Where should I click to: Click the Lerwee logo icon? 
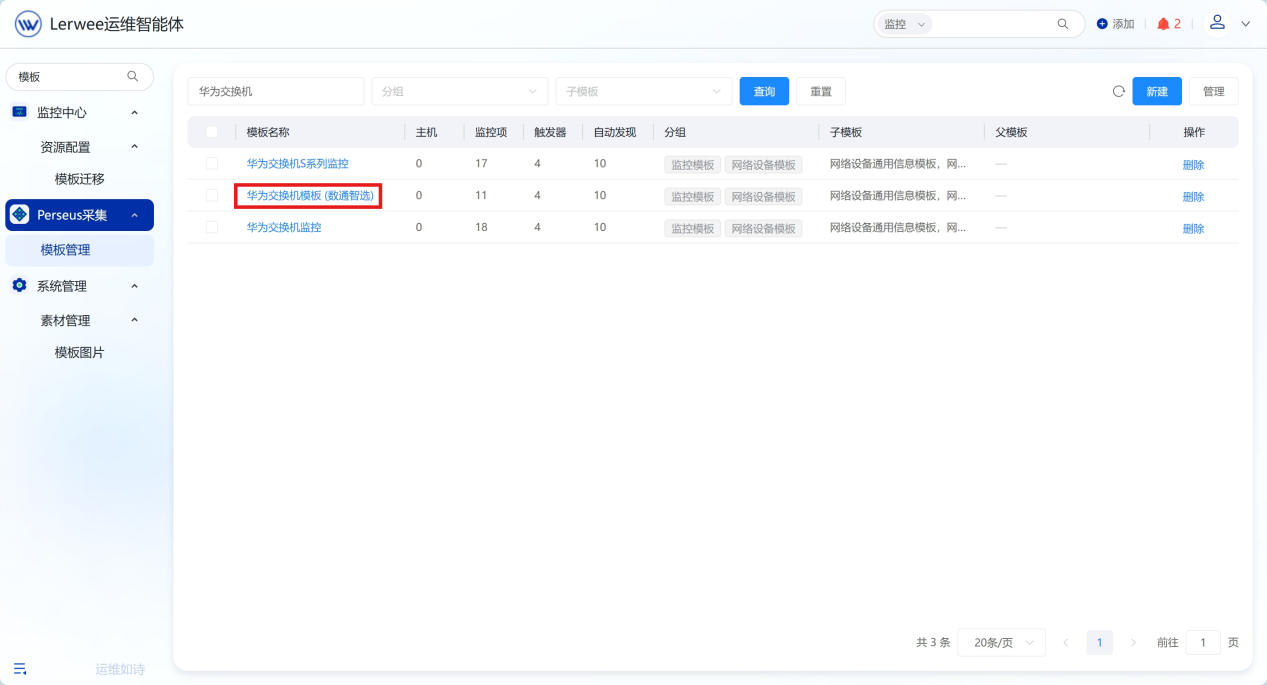point(28,24)
